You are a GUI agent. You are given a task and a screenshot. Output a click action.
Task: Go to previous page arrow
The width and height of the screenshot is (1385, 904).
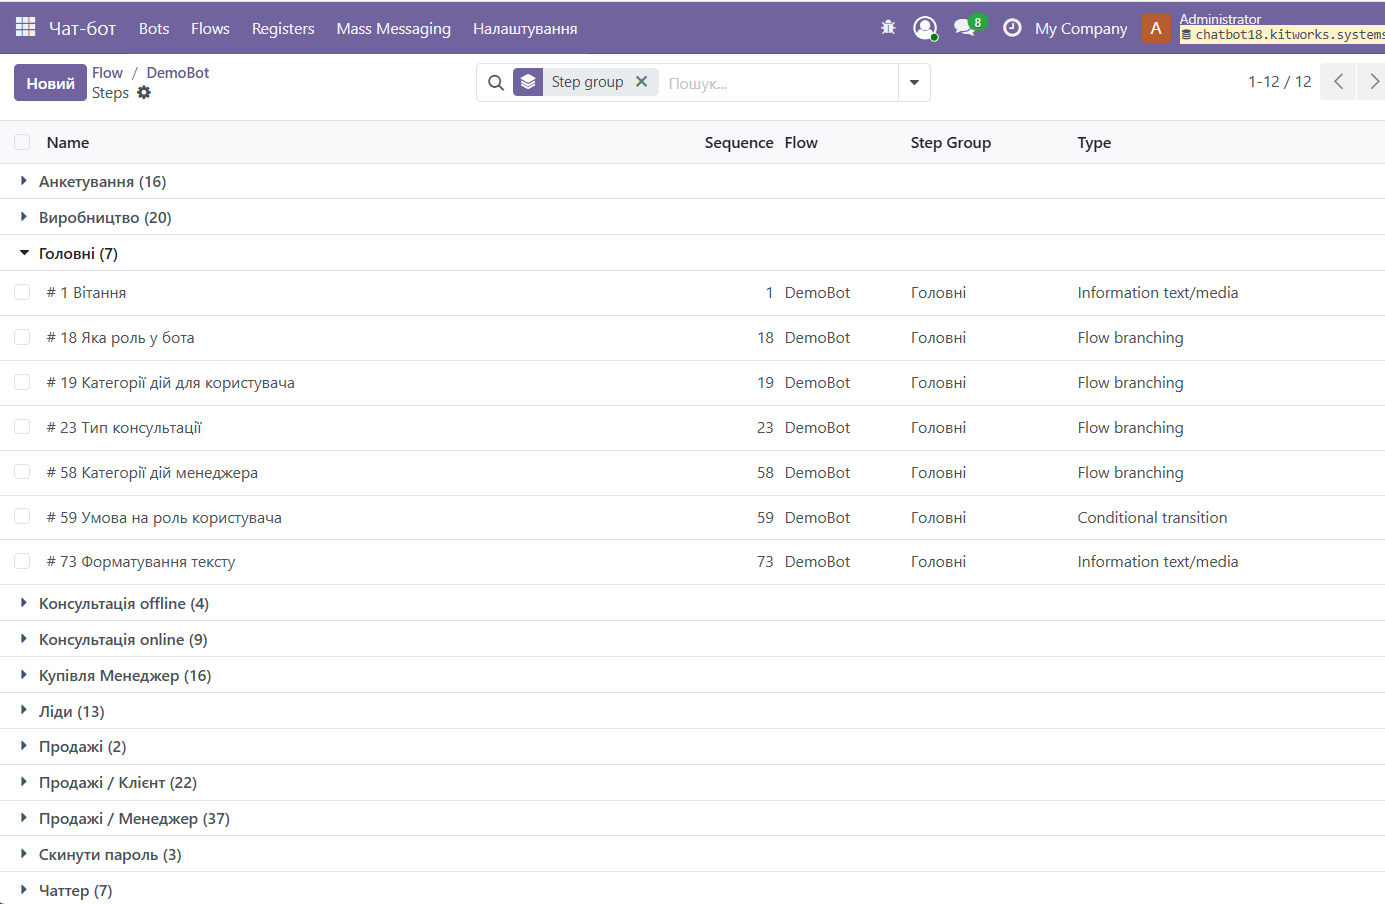(x=1338, y=82)
